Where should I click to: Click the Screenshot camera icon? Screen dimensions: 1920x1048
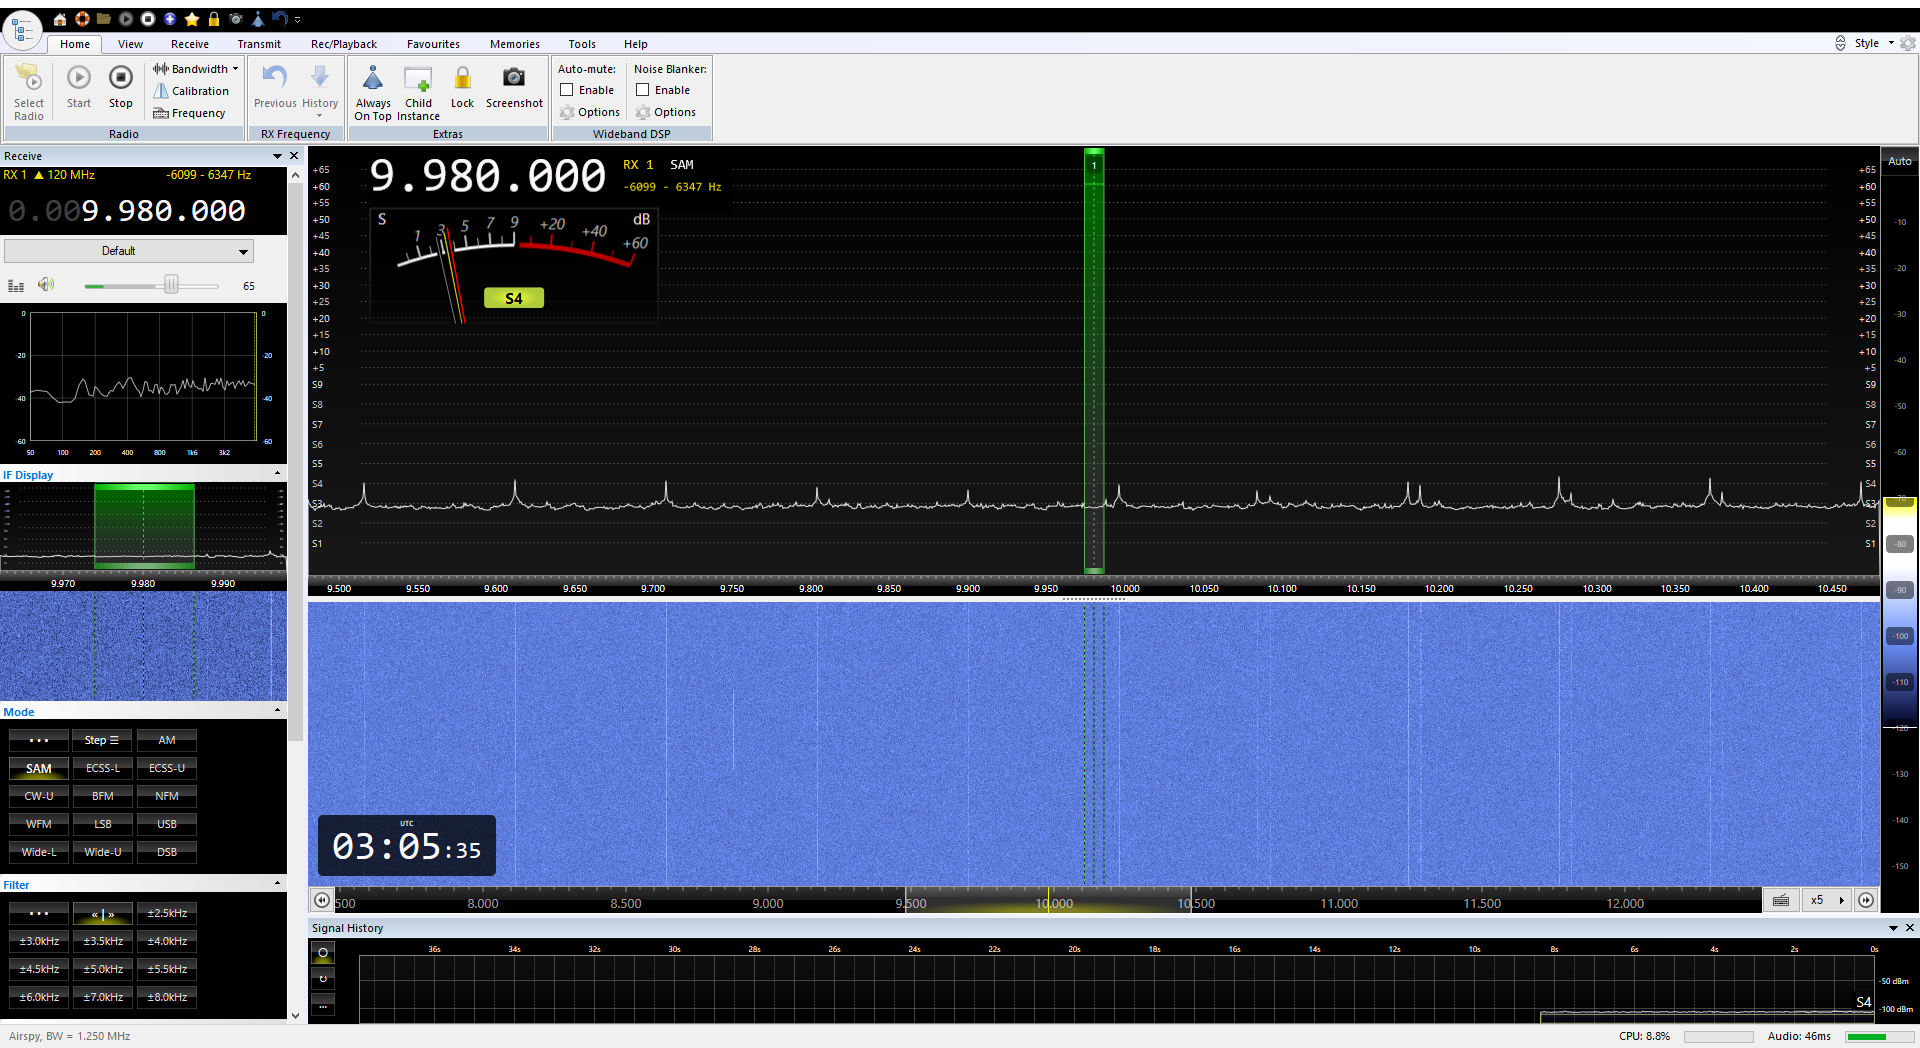tap(514, 78)
